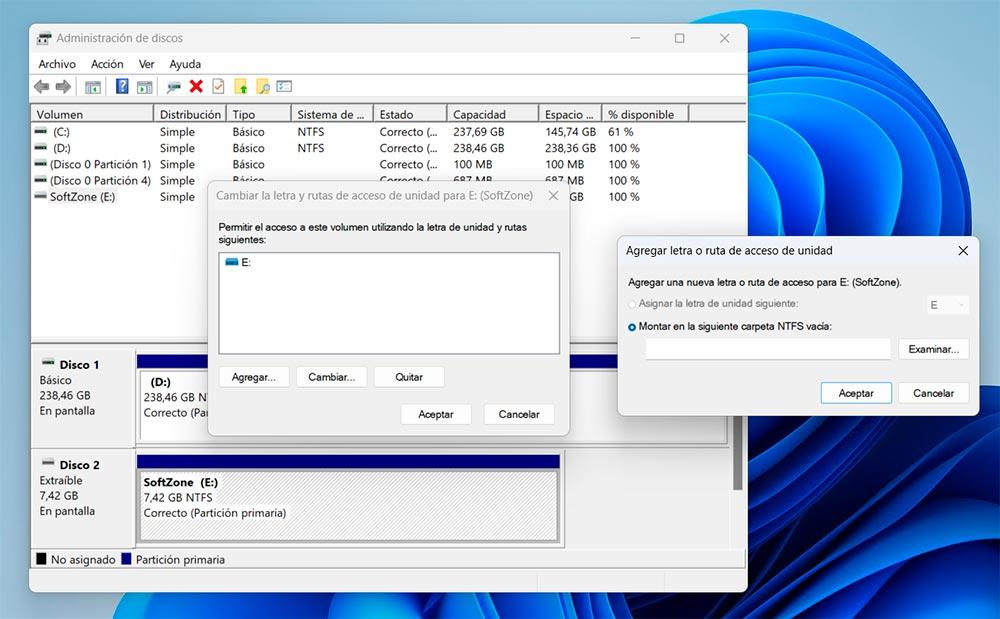Click the back navigation arrow in the toolbar
This screenshot has height=619, width=1000.
click(x=42, y=86)
